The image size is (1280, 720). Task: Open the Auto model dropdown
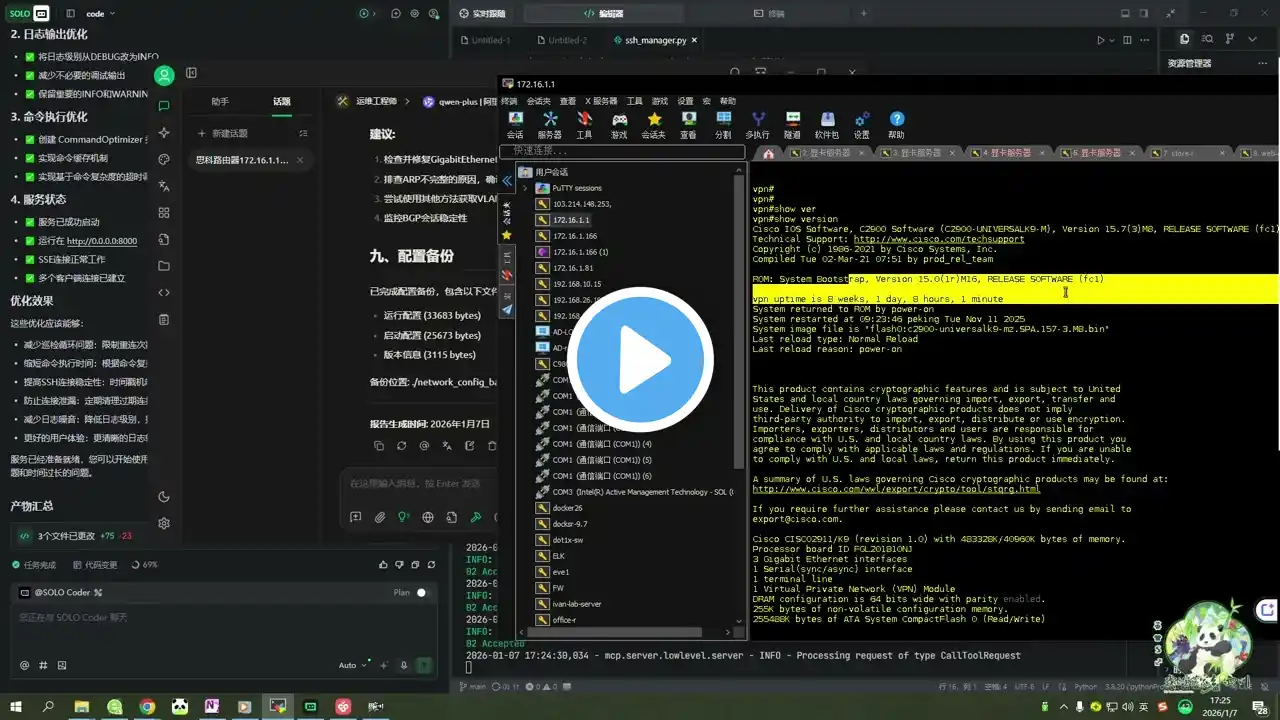click(353, 665)
